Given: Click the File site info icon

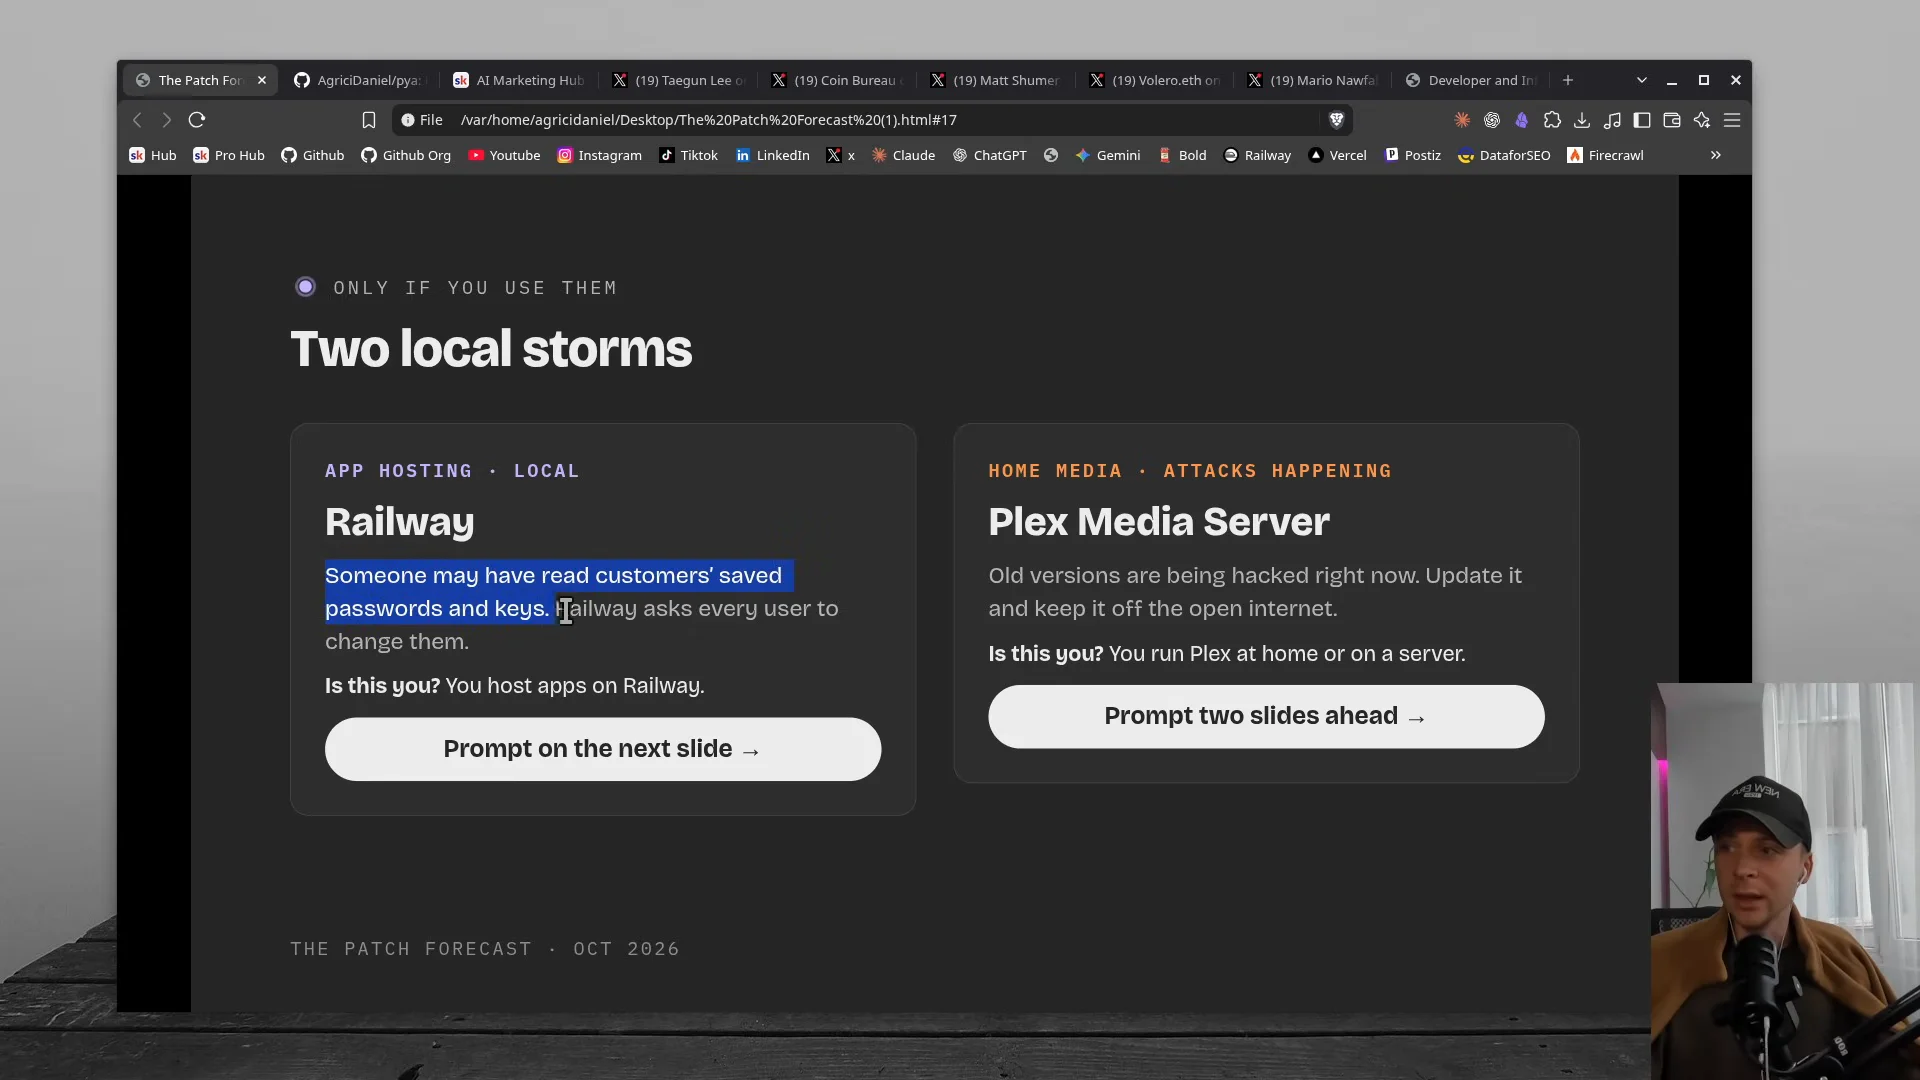Looking at the screenshot, I should pyautogui.click(x=421, y=120).
